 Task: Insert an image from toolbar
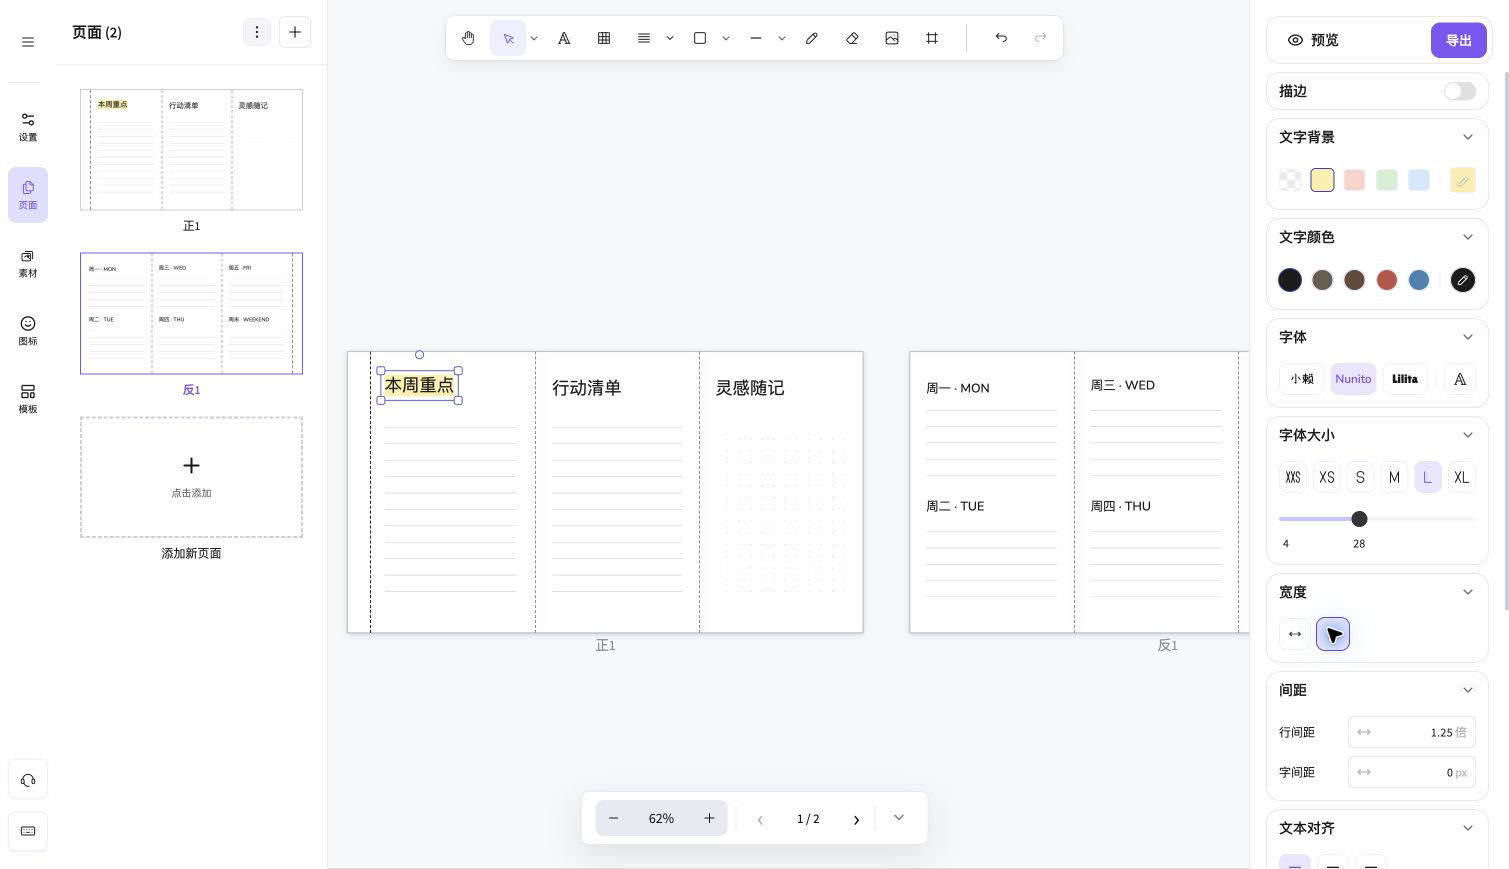892,38
